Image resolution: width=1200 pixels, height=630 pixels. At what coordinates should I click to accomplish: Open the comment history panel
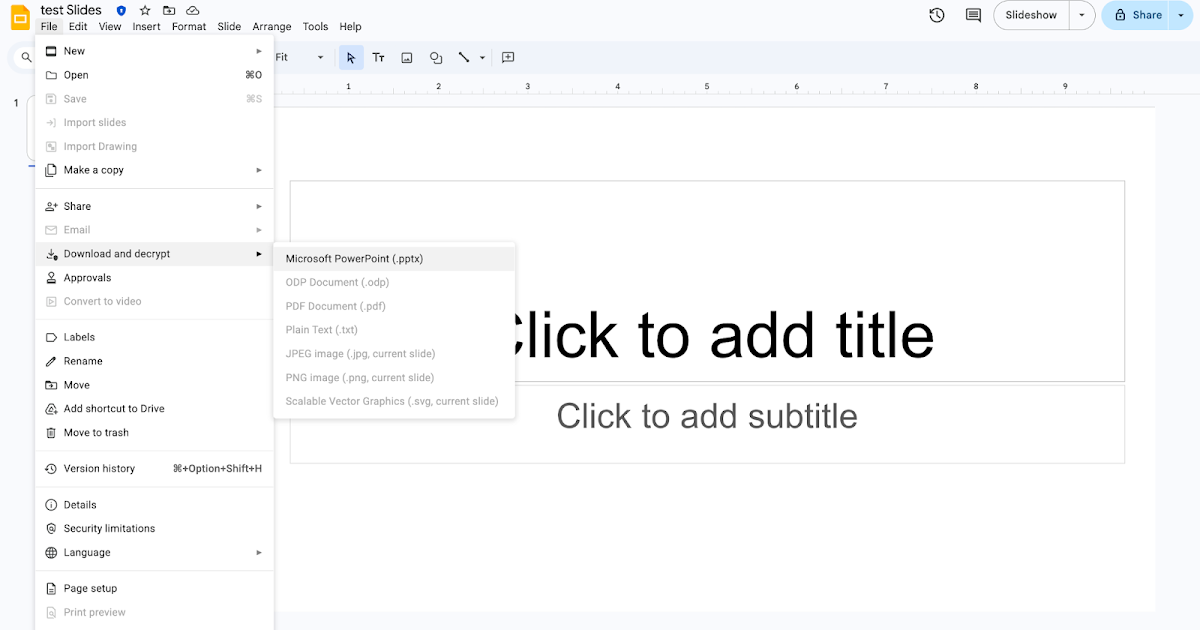(972, 15)
